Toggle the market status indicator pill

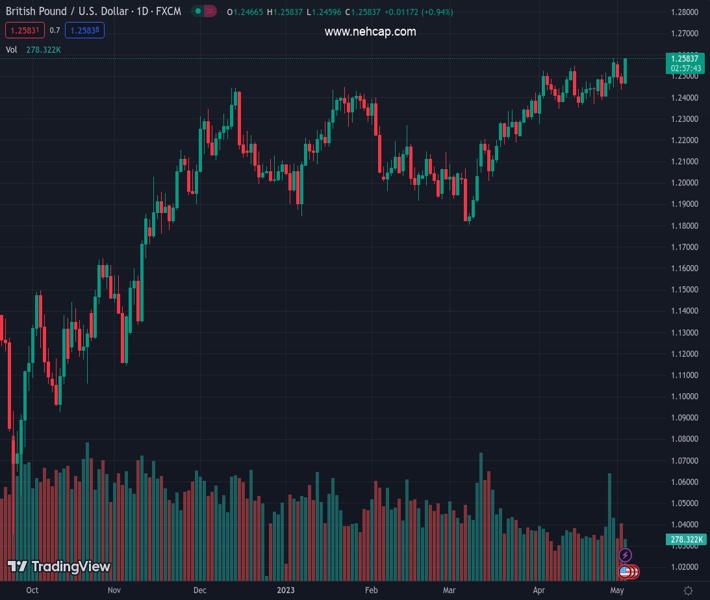204,12
